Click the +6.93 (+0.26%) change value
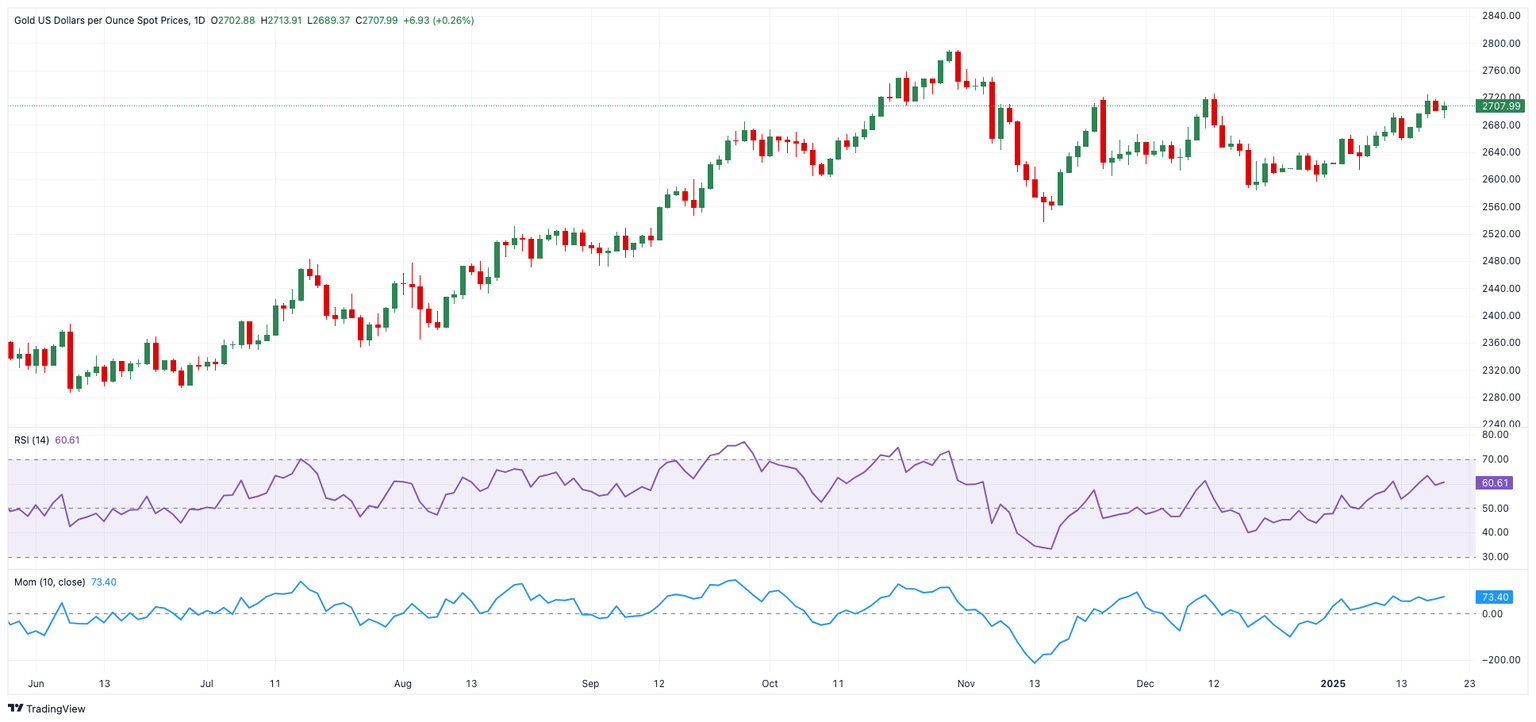This screenshot has height=722, width=1536. tap(438, 20)
